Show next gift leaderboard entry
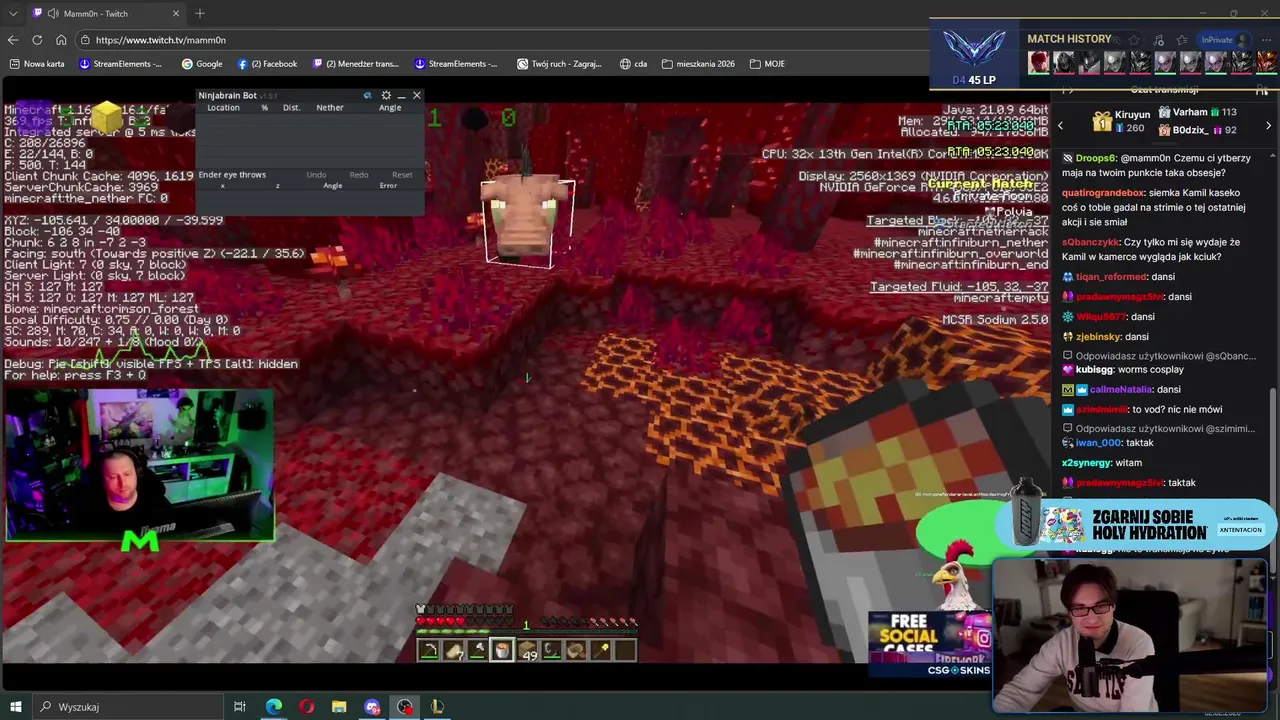 pos(1269,126)
